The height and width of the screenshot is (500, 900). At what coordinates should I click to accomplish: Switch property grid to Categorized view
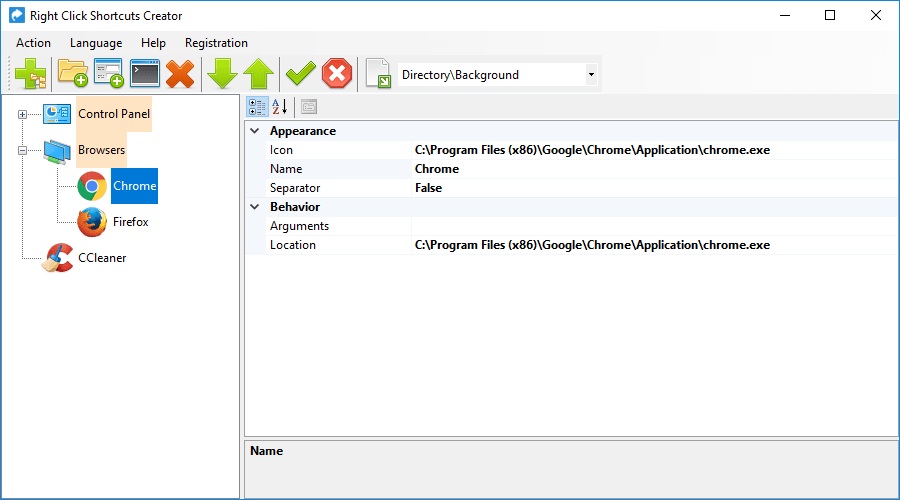(257, 107)
